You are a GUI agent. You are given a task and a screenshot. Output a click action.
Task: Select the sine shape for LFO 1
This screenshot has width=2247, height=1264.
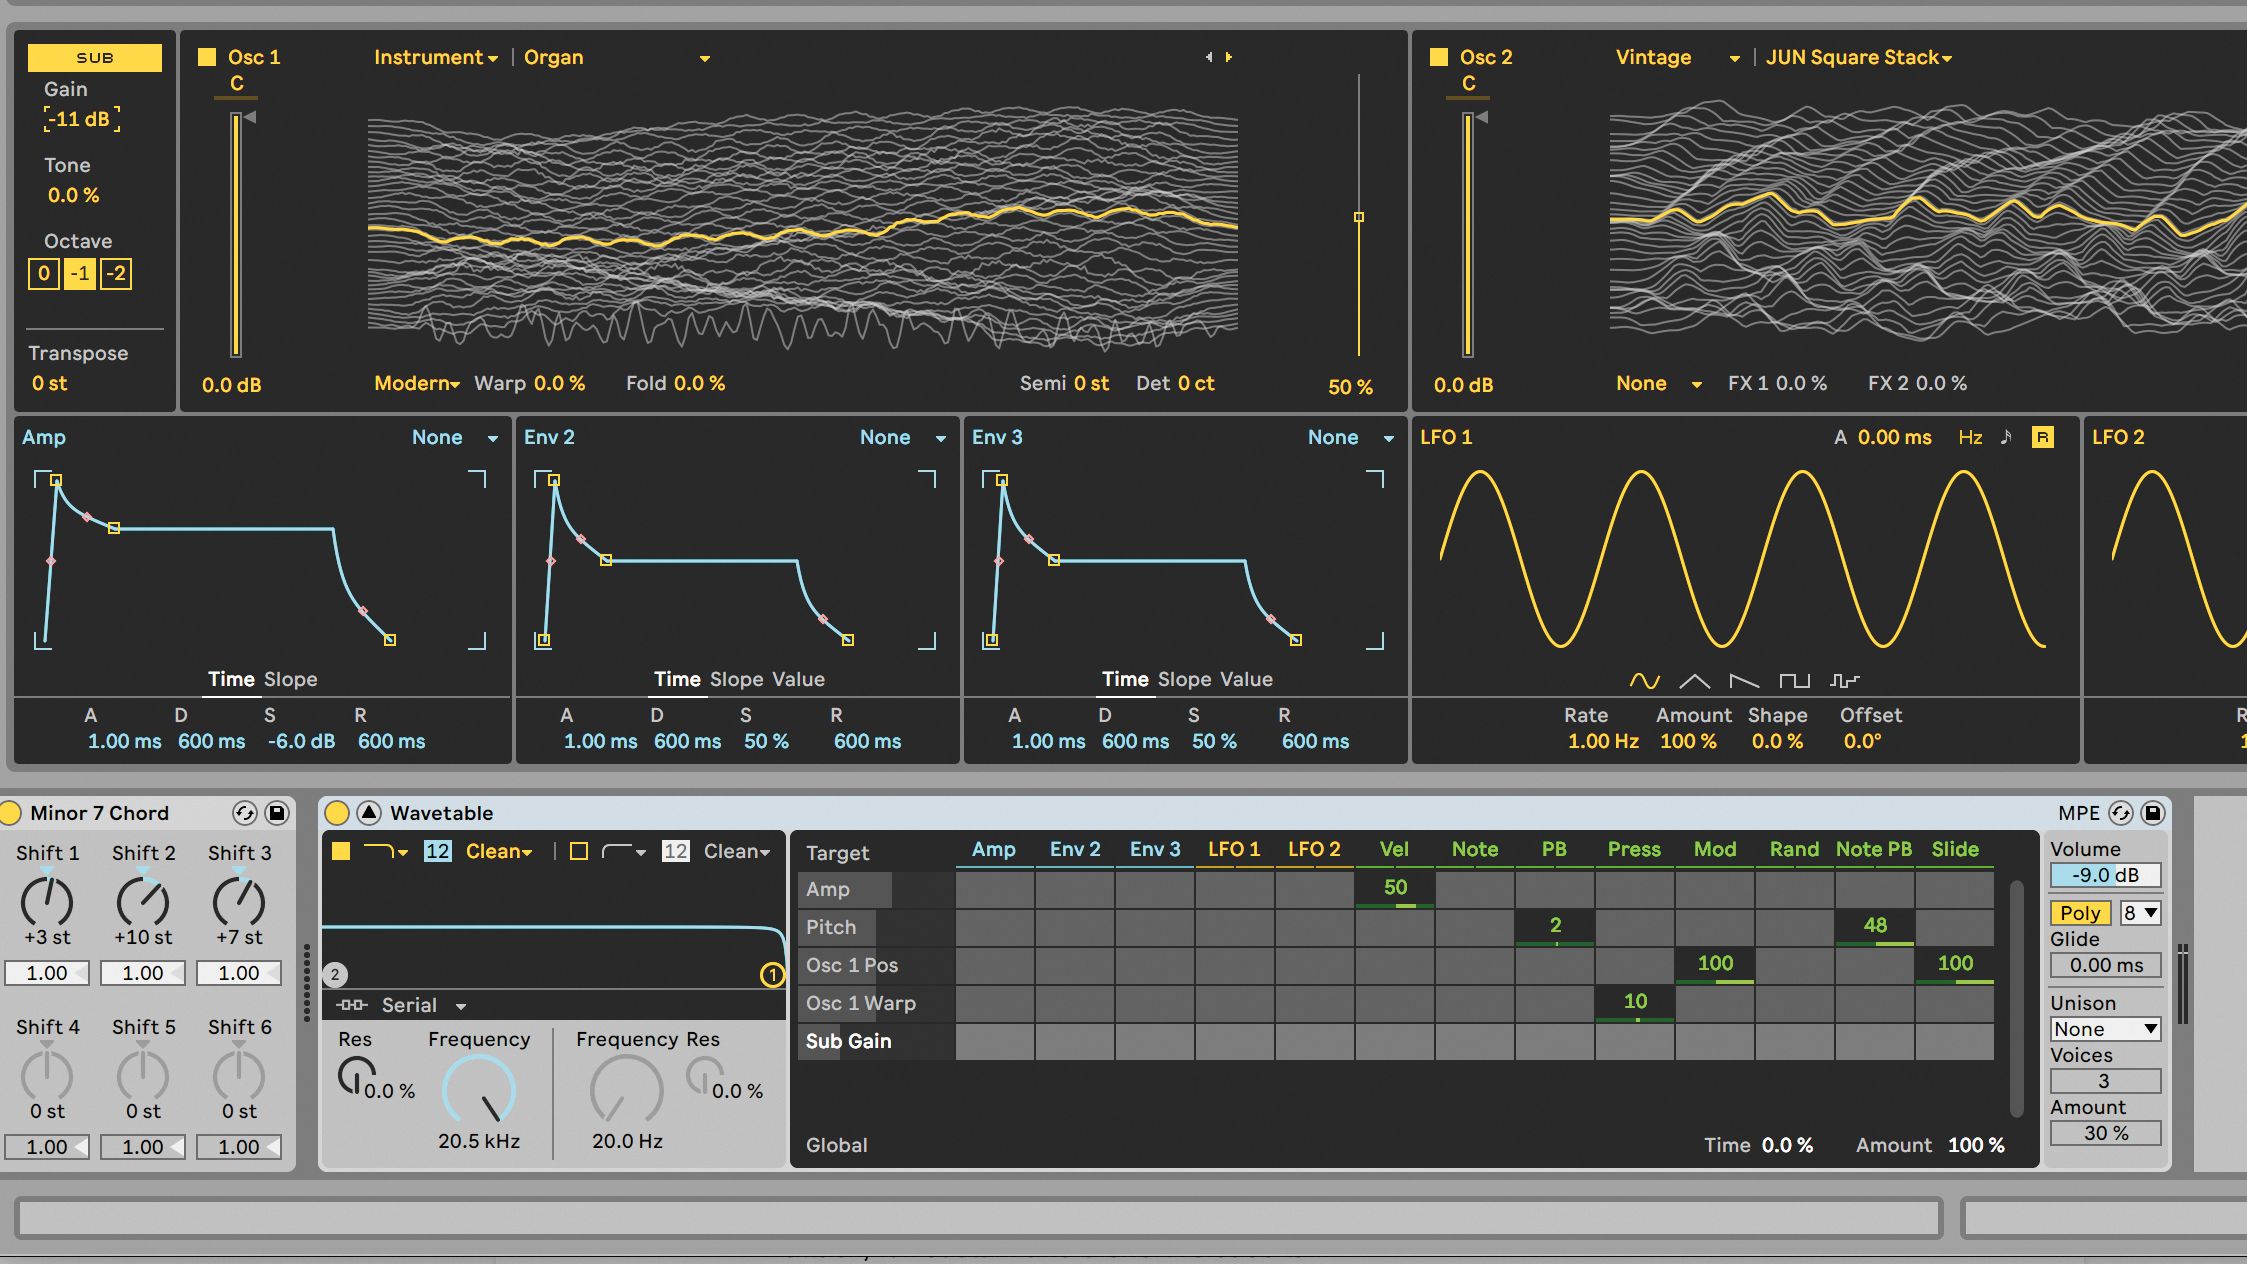1644,680
